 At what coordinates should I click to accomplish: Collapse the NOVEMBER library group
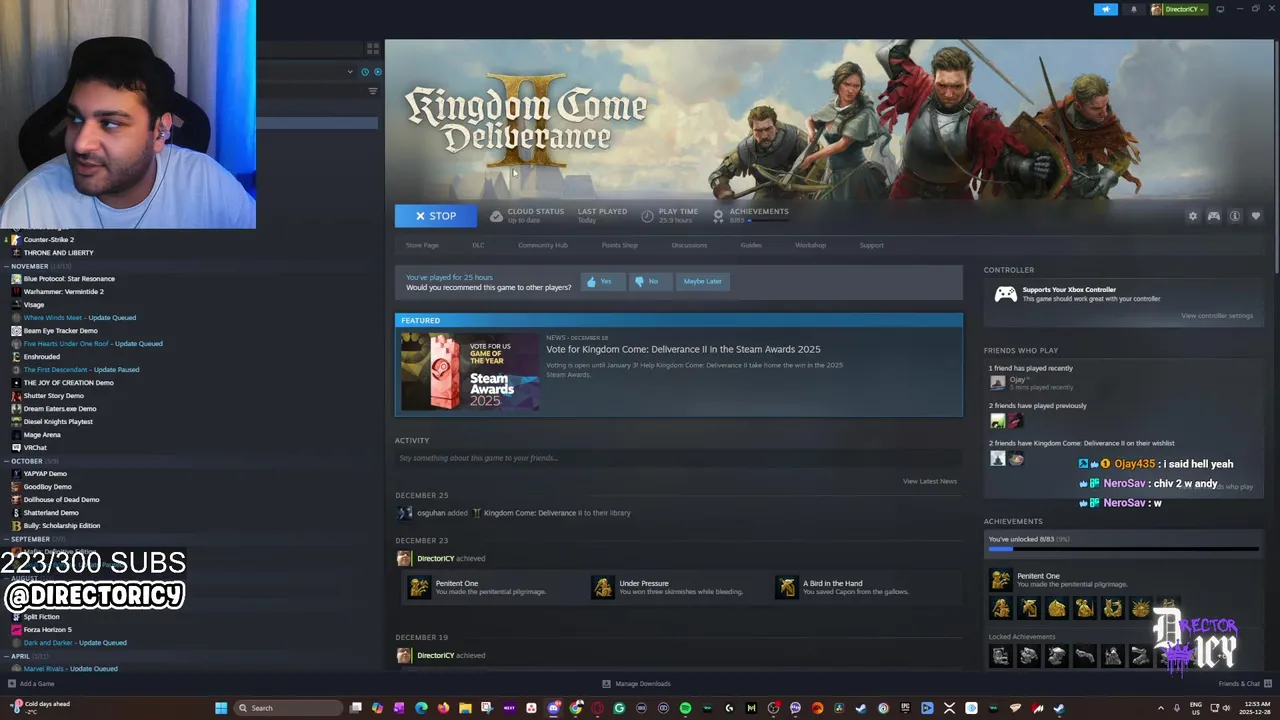pyautogui.click(x=7, y=266)
